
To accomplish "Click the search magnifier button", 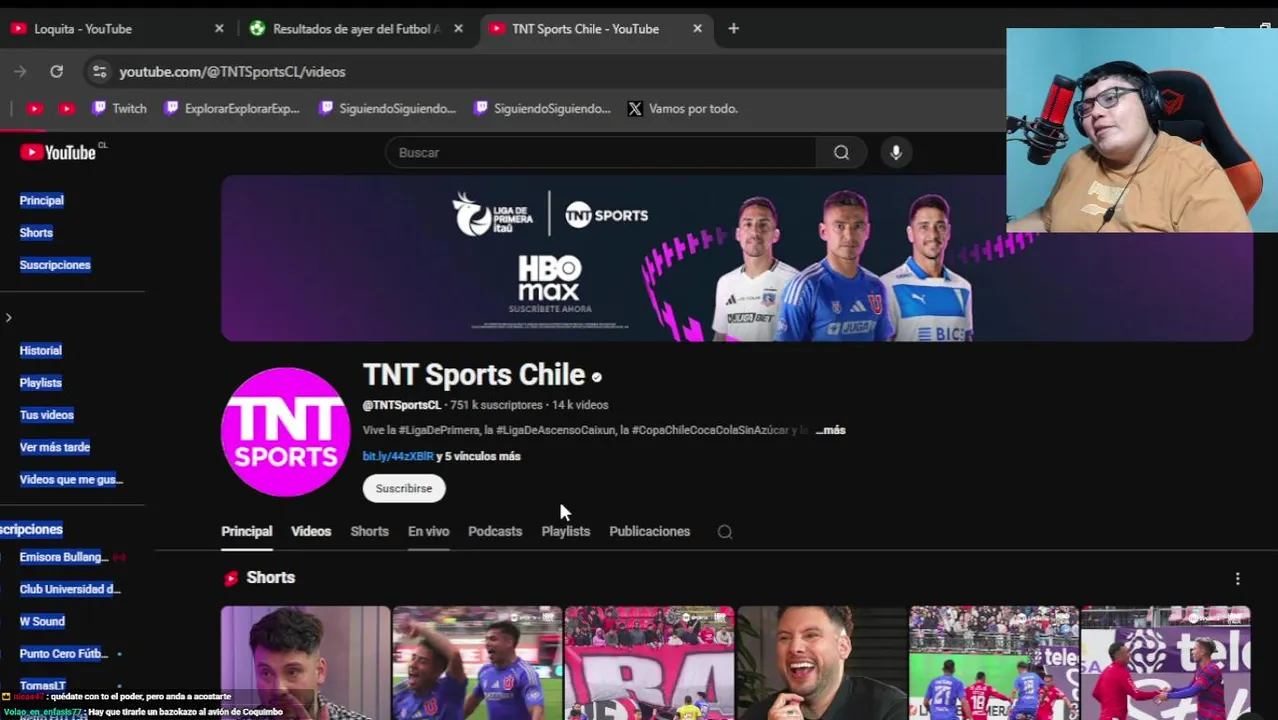I will 841,152.
